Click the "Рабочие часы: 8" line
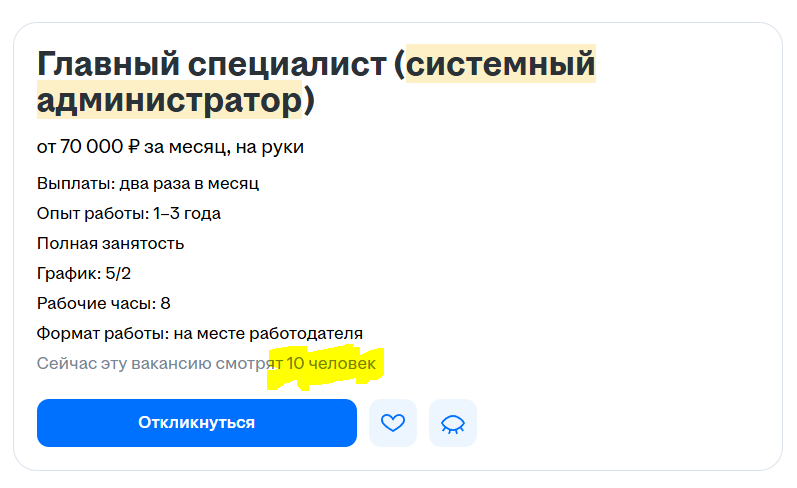Screen dimensions: 797x488 (x=103, y=303)
